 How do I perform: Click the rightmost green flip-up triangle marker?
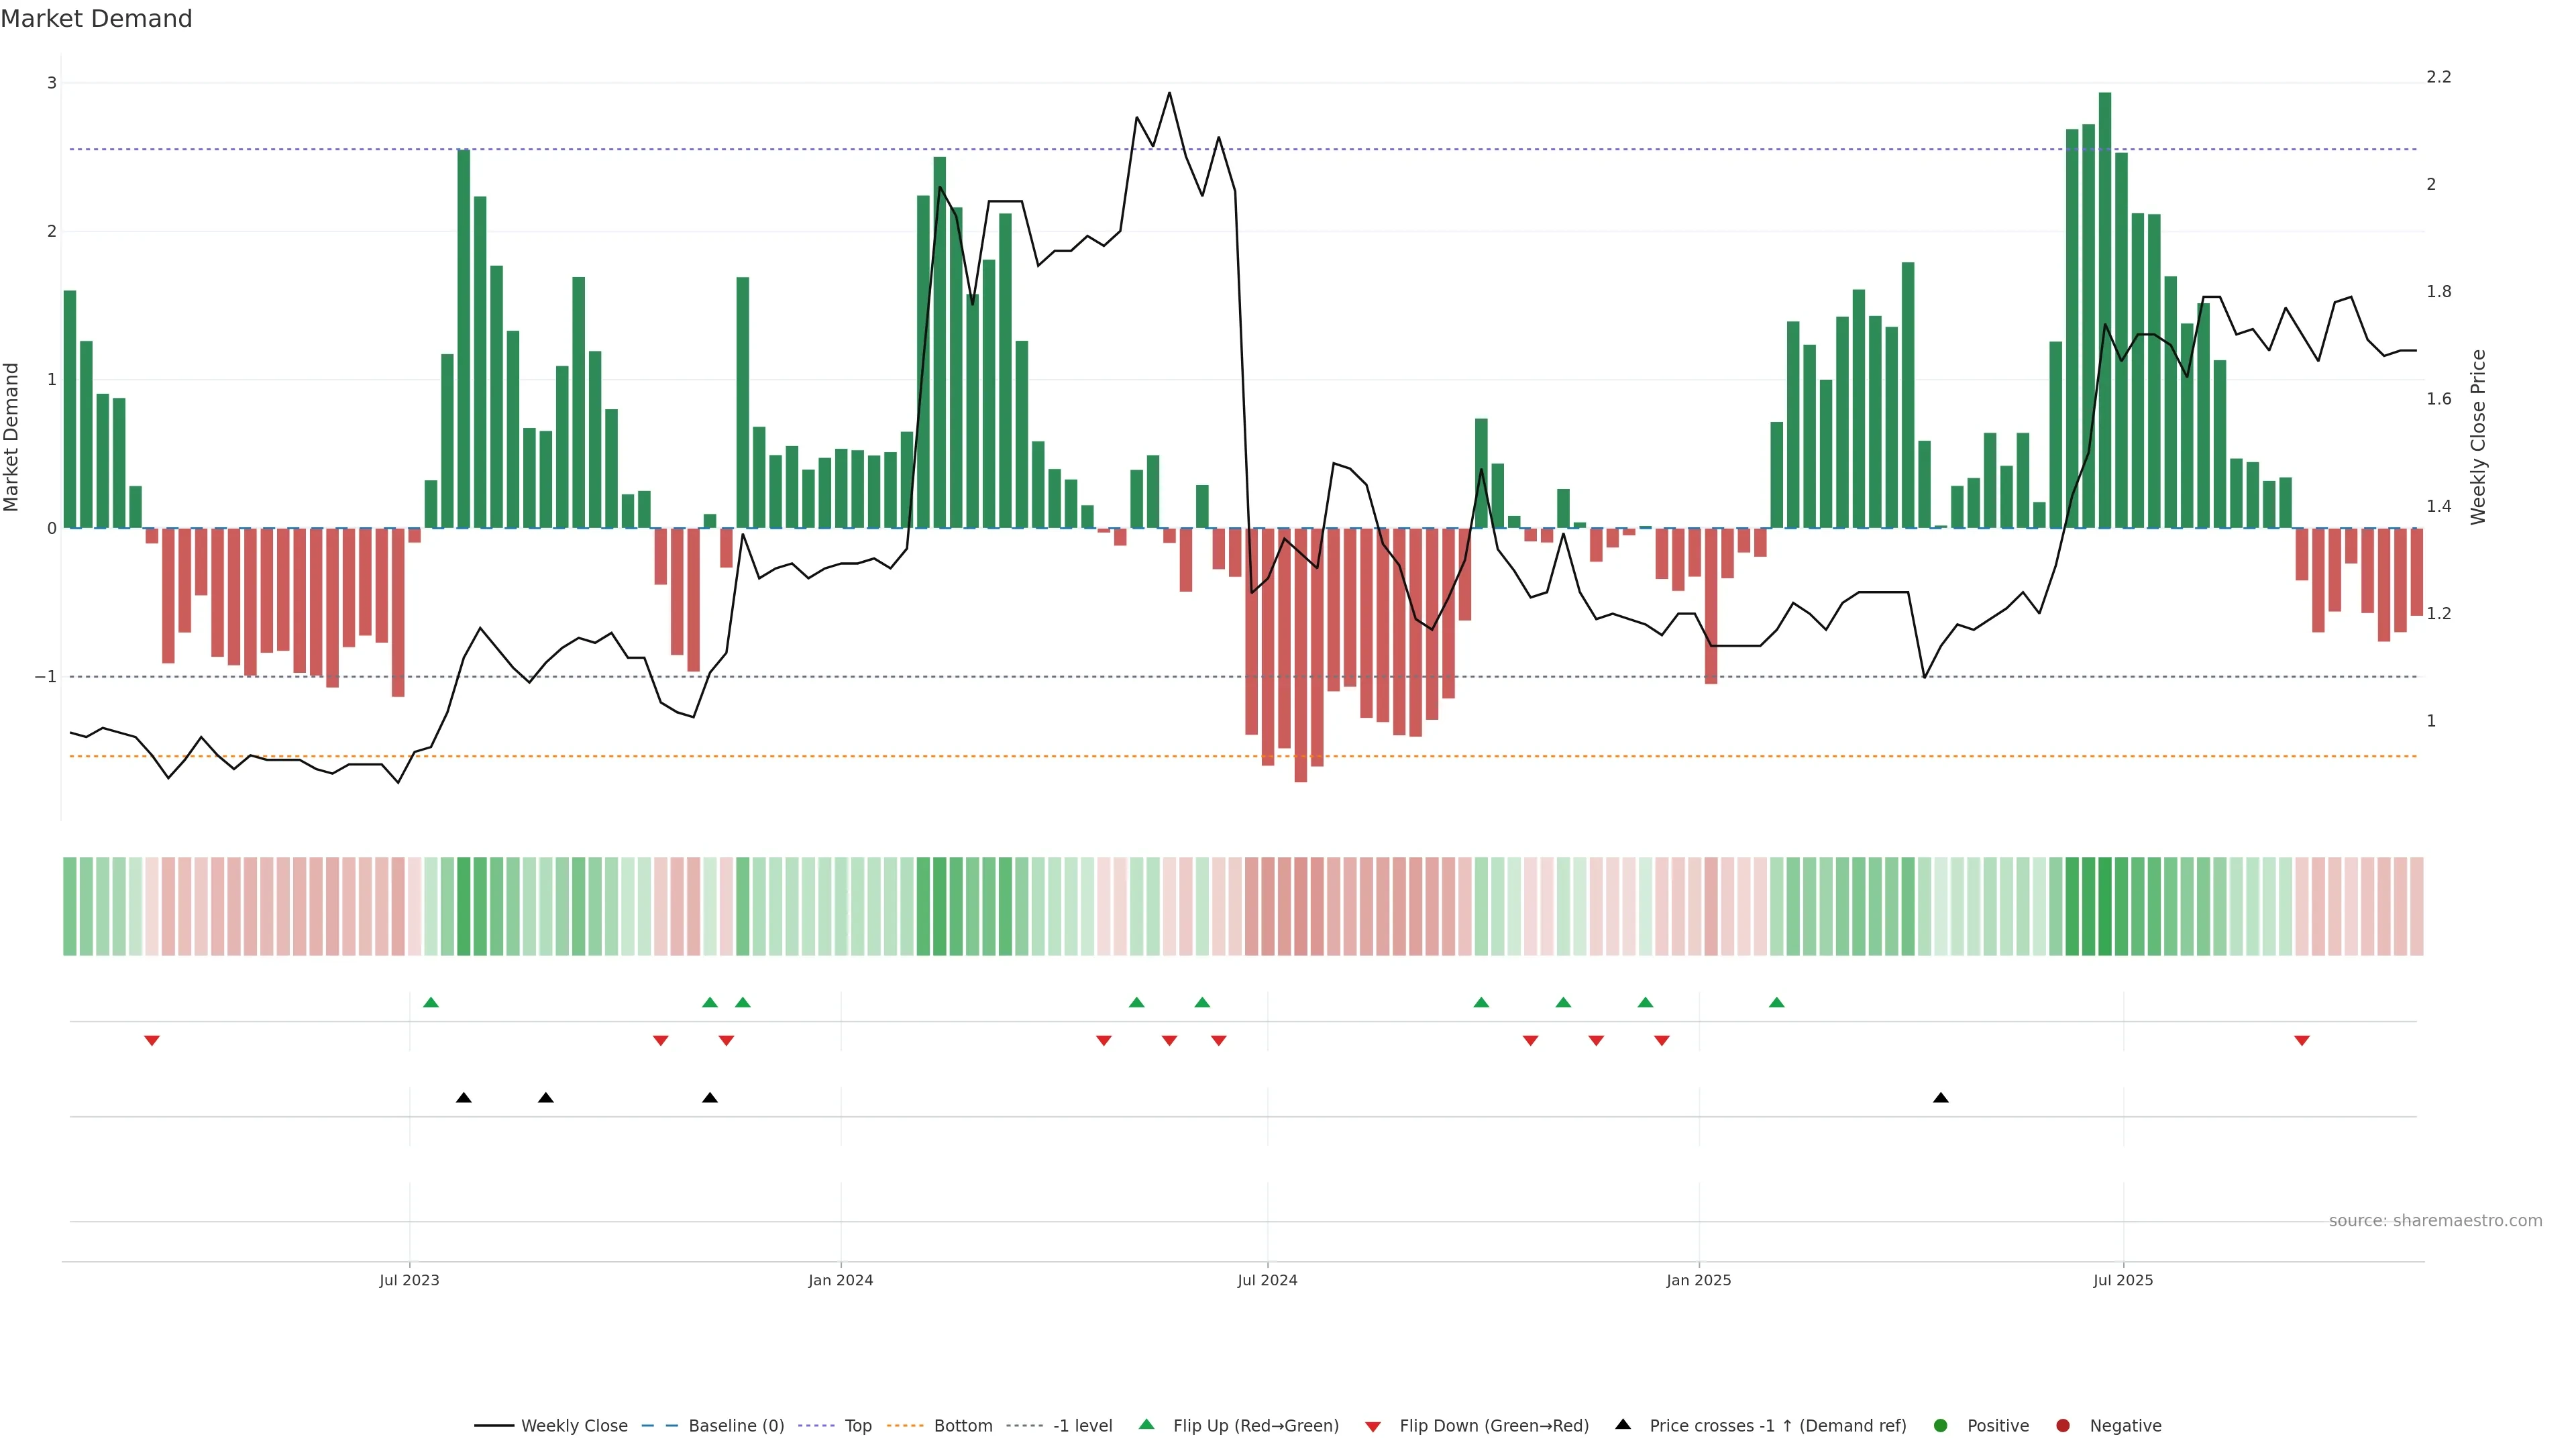(x=1776, y=1002)
